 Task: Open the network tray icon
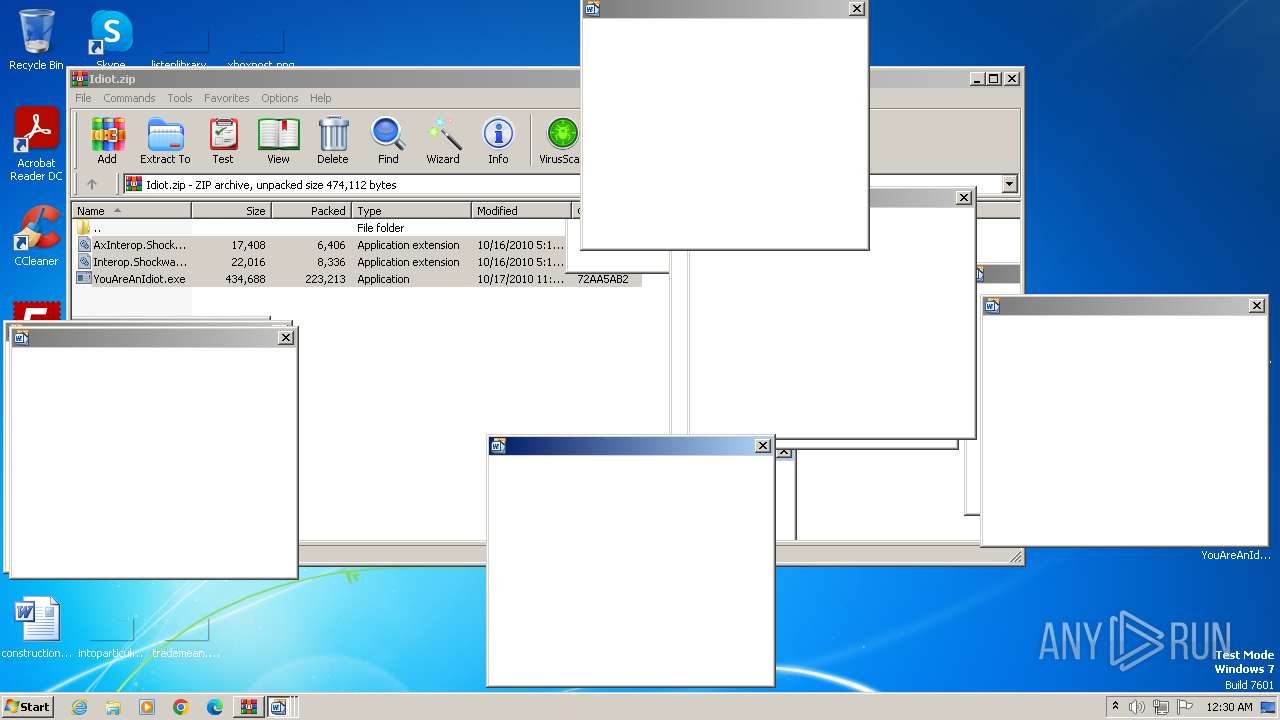click(x=1160, y=707)
